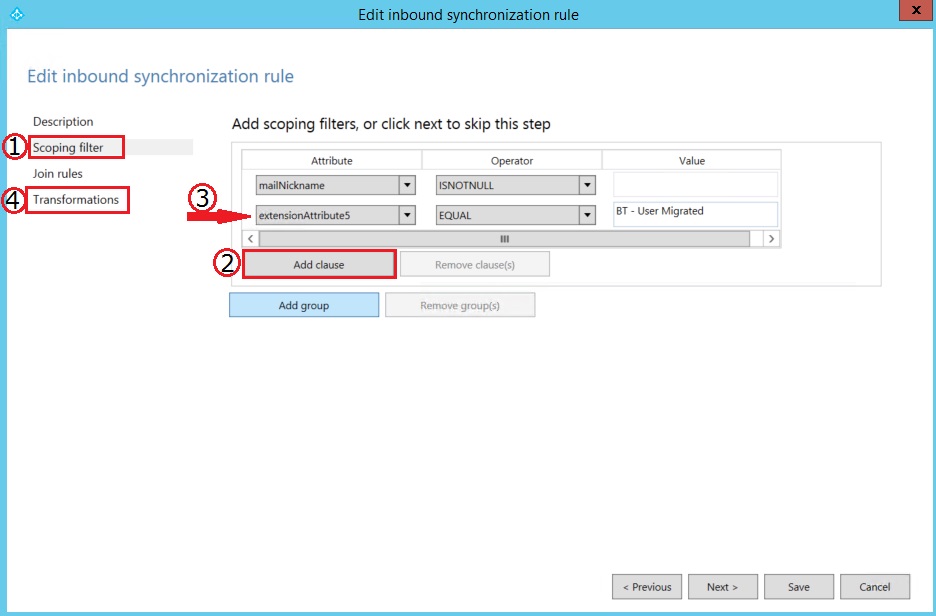Open the ISNOTNULL operator dropdown

587,185
